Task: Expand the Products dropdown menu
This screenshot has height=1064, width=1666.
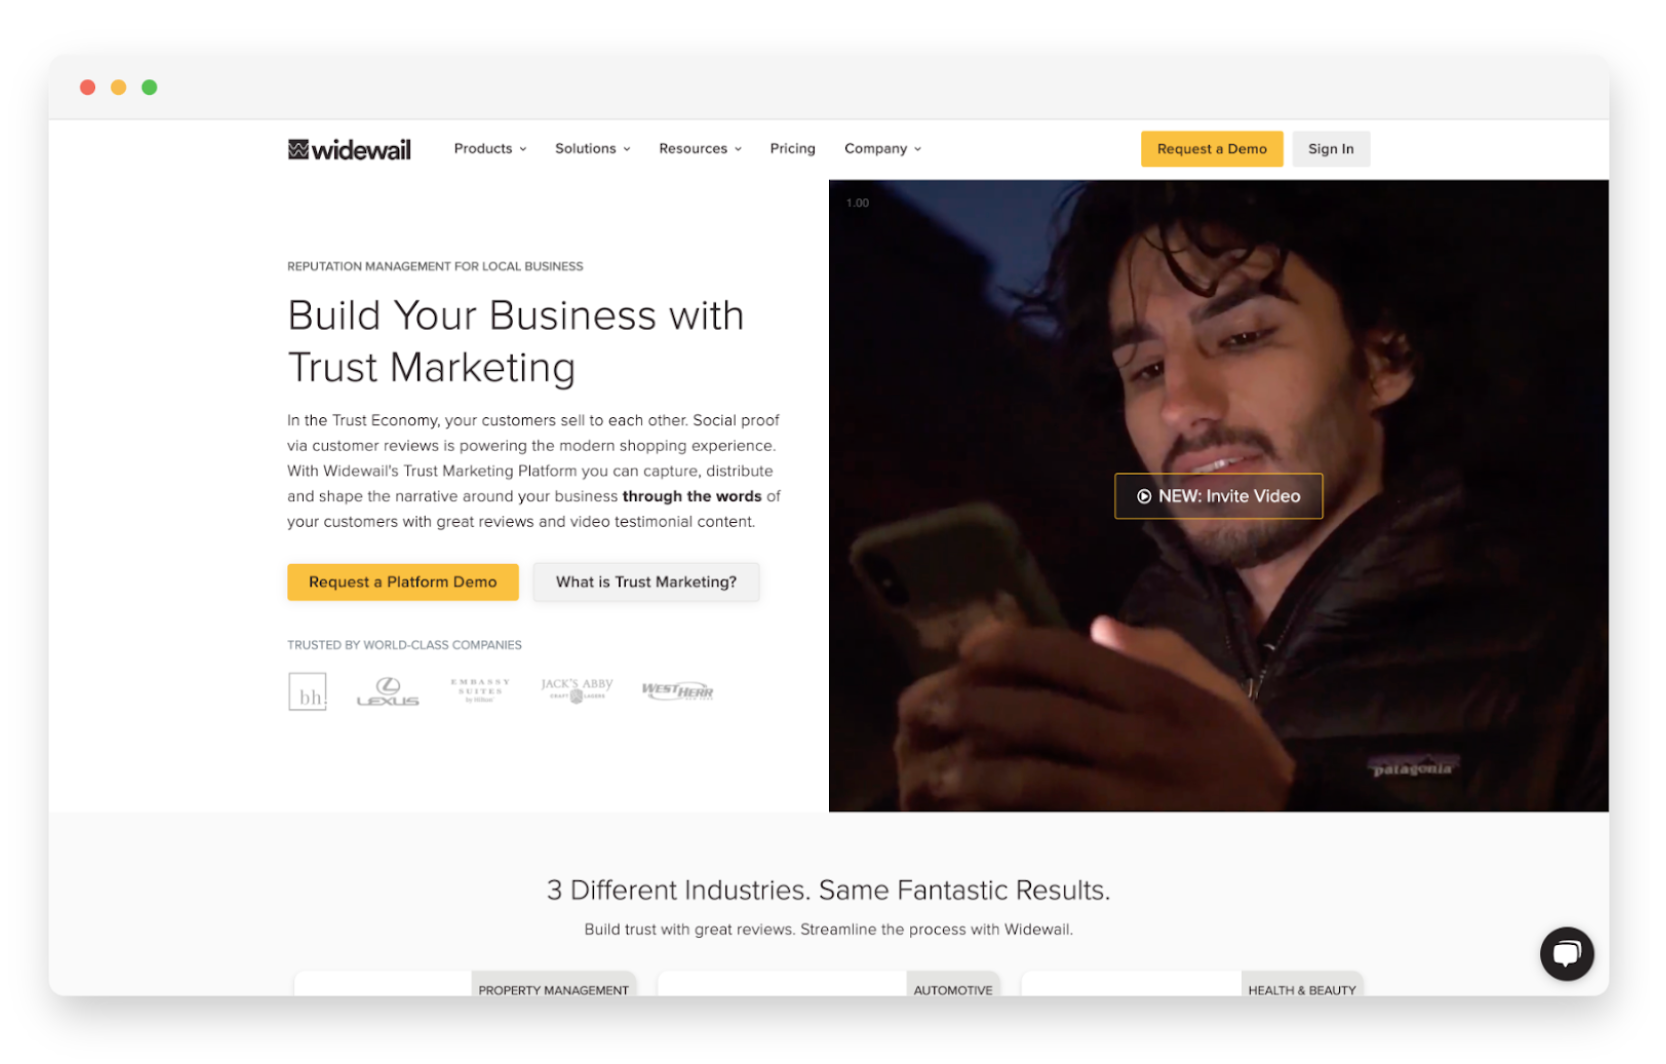Action: coord(490,148)
